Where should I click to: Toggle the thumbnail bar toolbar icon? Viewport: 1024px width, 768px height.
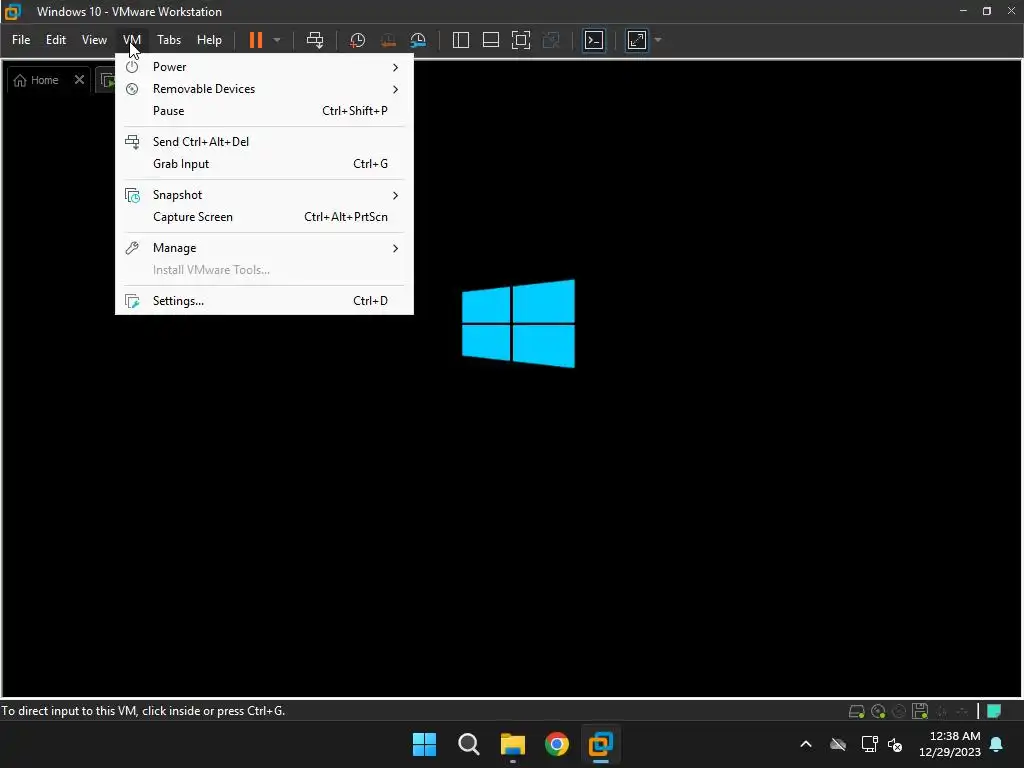[x=490, y=40]
